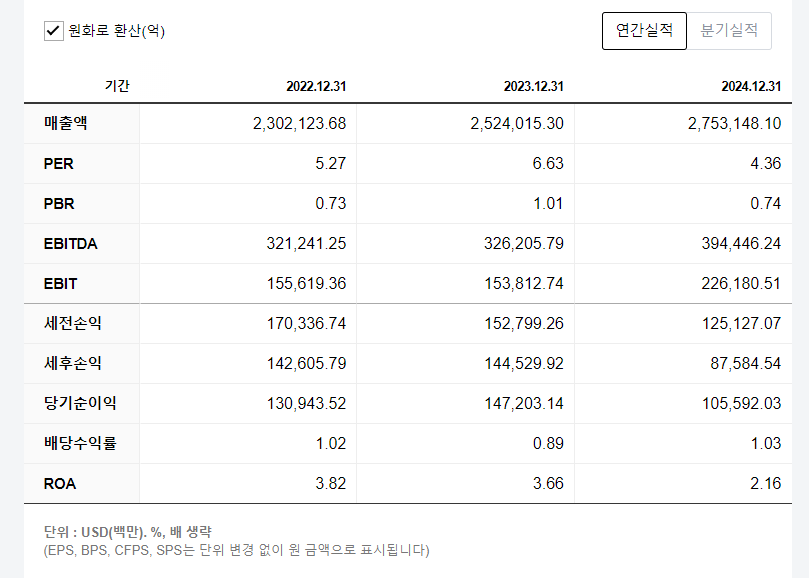This screenshot has width=809, height=578.
Task: Select the ROA row label
Action: (60, 484)
